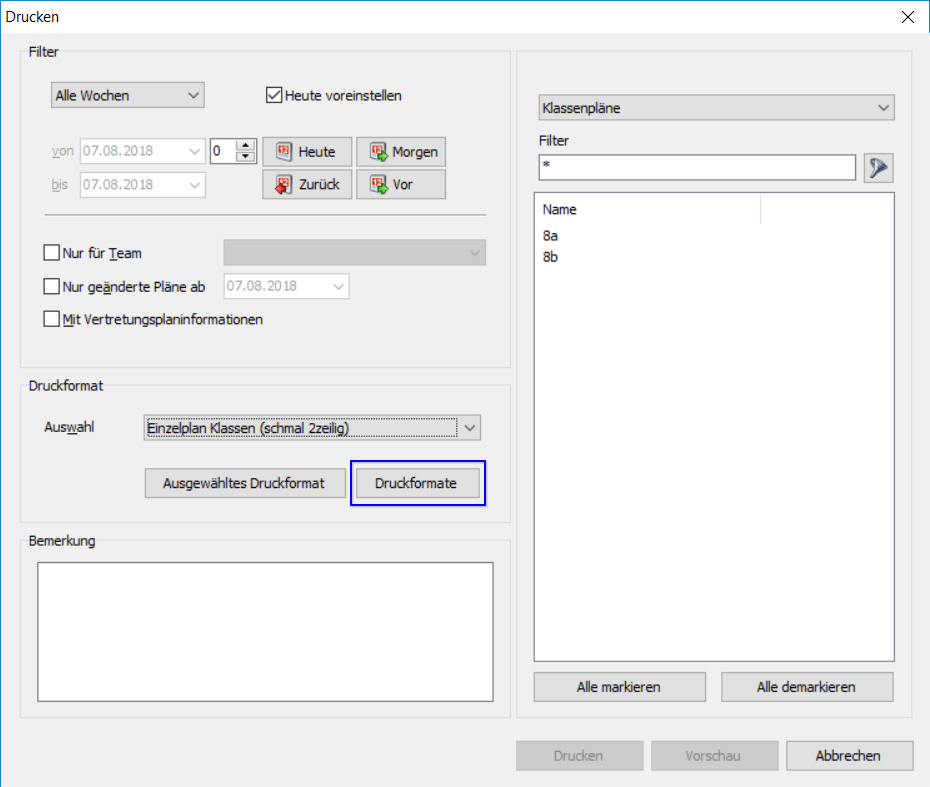Viewport: 930px width, 787px height.
Task: Click the Filter text field with asterisk
Action: [x=697, y=167]
